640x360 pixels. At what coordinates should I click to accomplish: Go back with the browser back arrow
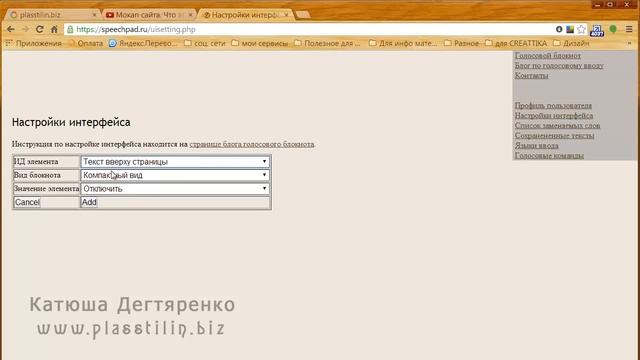[x=11, y=29]
